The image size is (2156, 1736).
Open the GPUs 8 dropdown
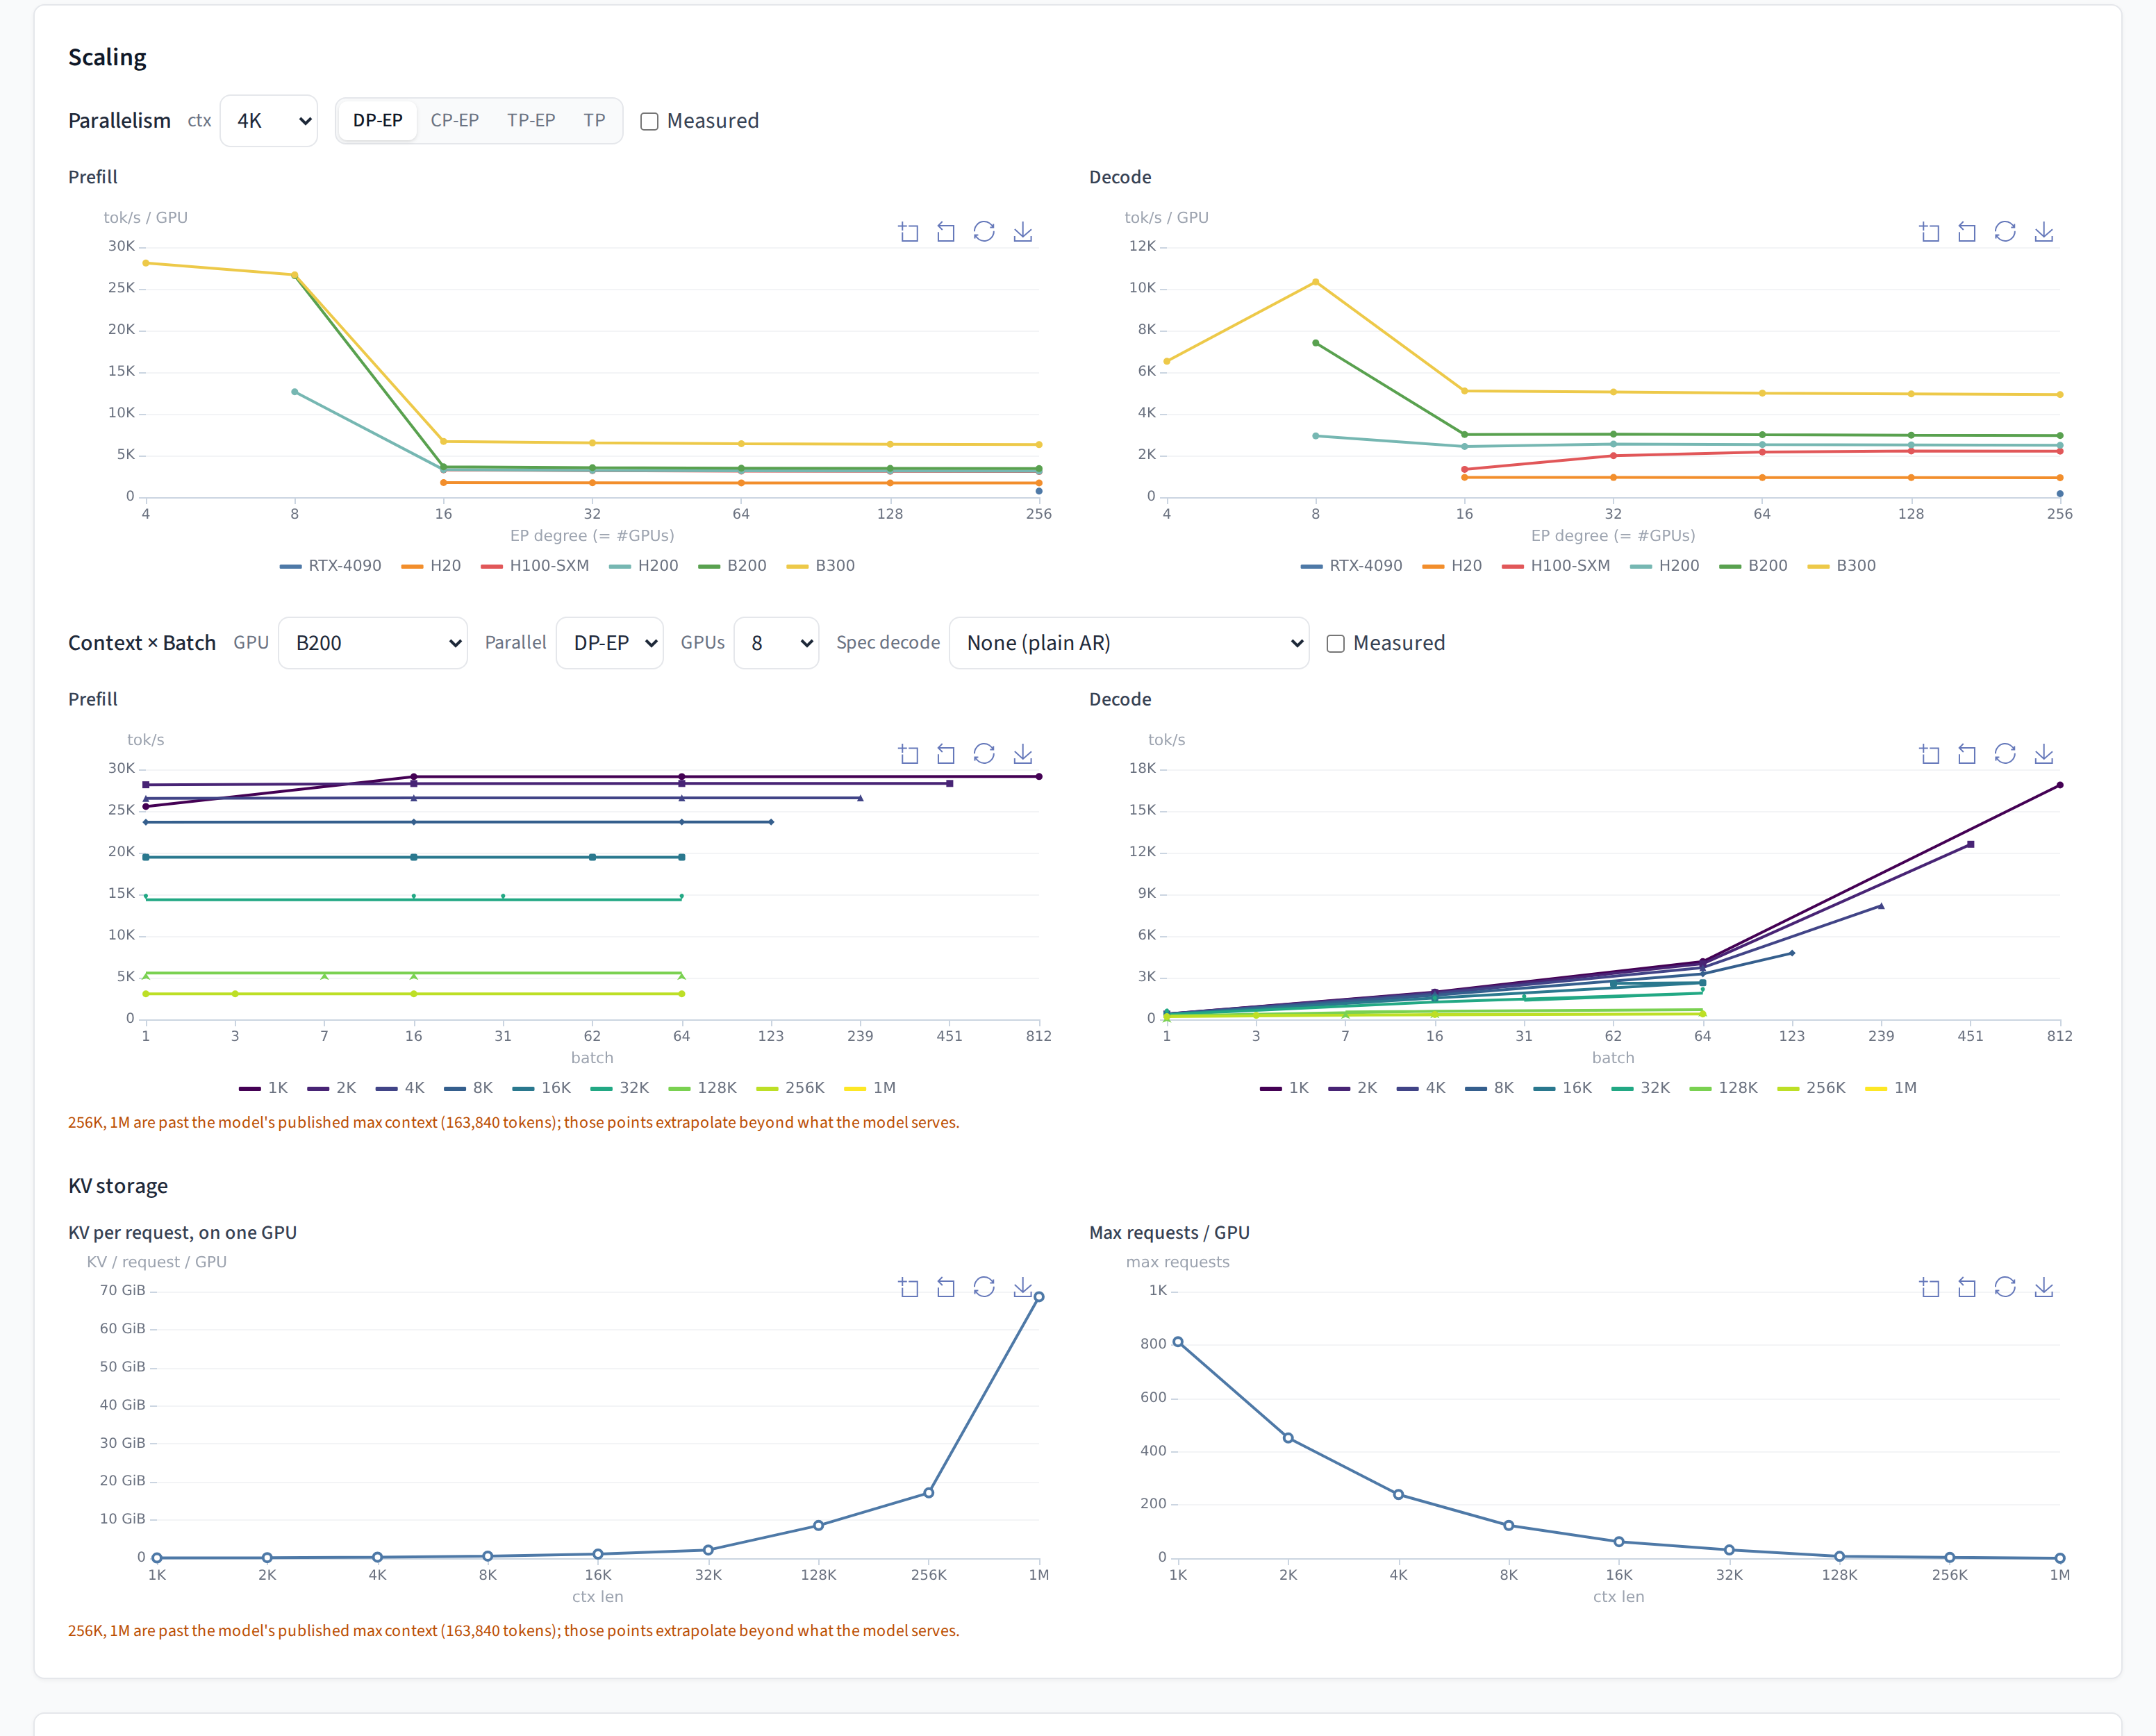(777, 643)
